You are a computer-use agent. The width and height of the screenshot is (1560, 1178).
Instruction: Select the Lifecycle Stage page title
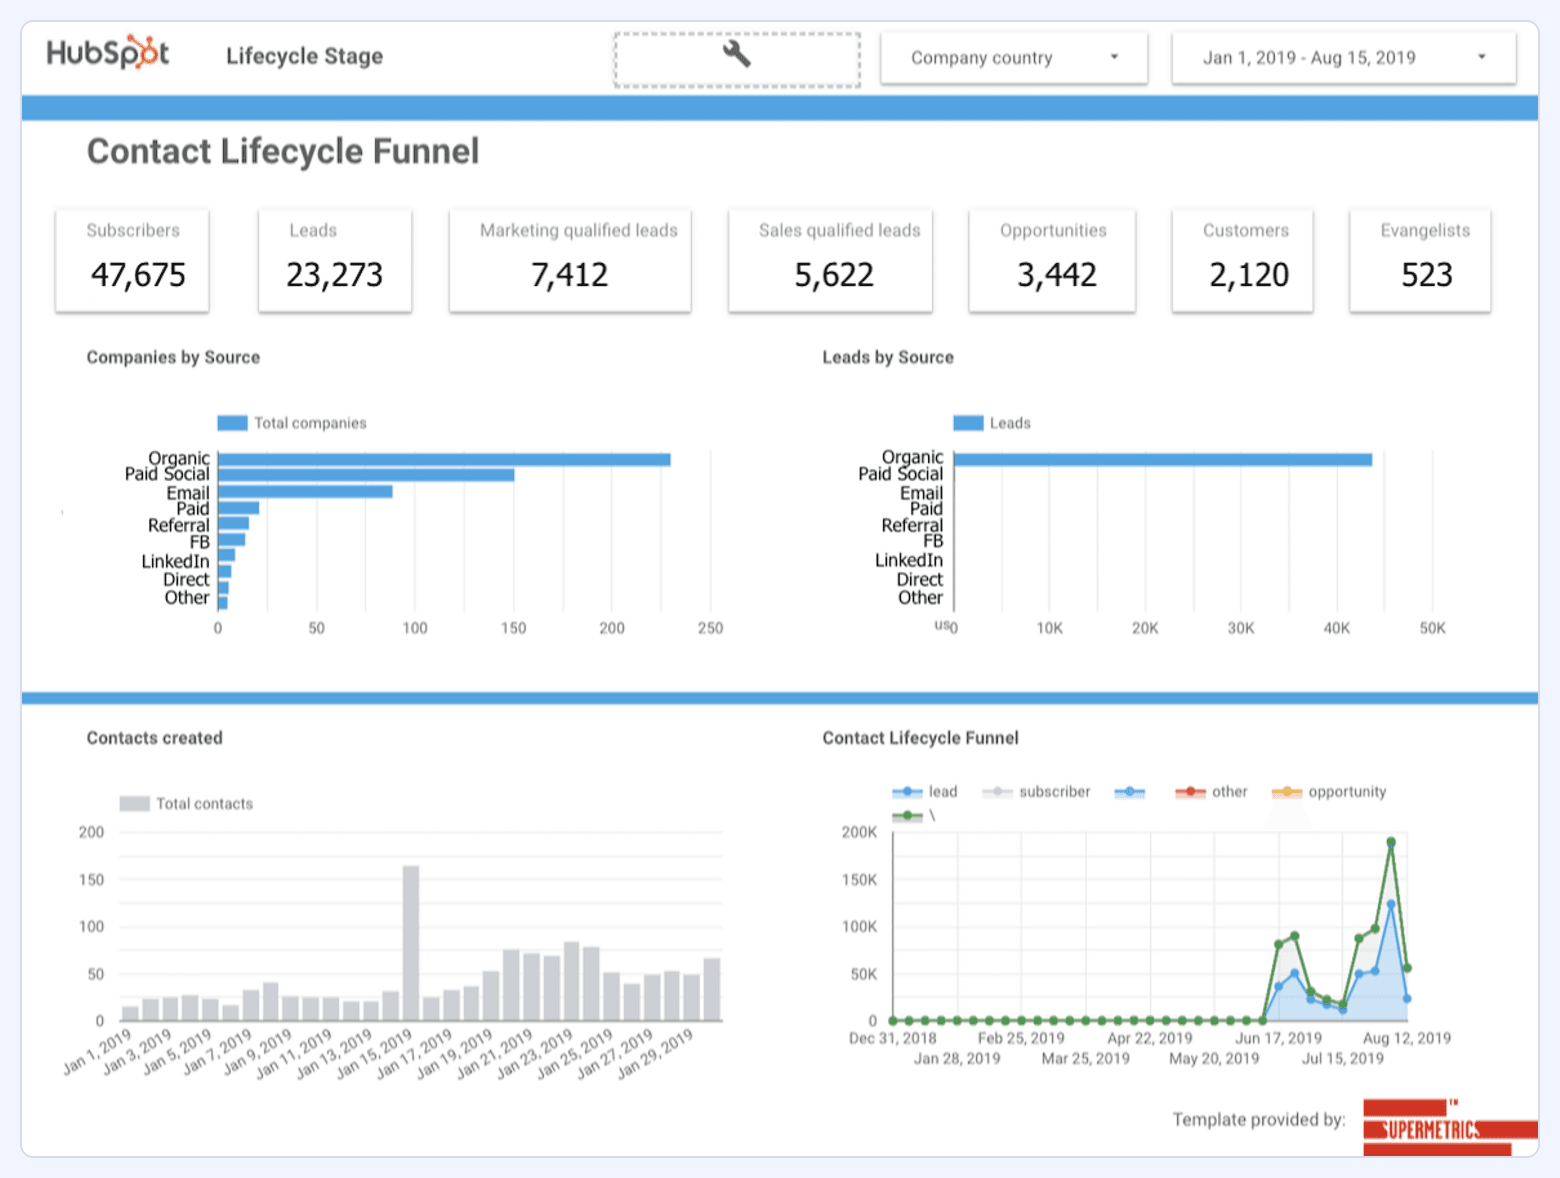pyautogui.click(x=304, y=56)
